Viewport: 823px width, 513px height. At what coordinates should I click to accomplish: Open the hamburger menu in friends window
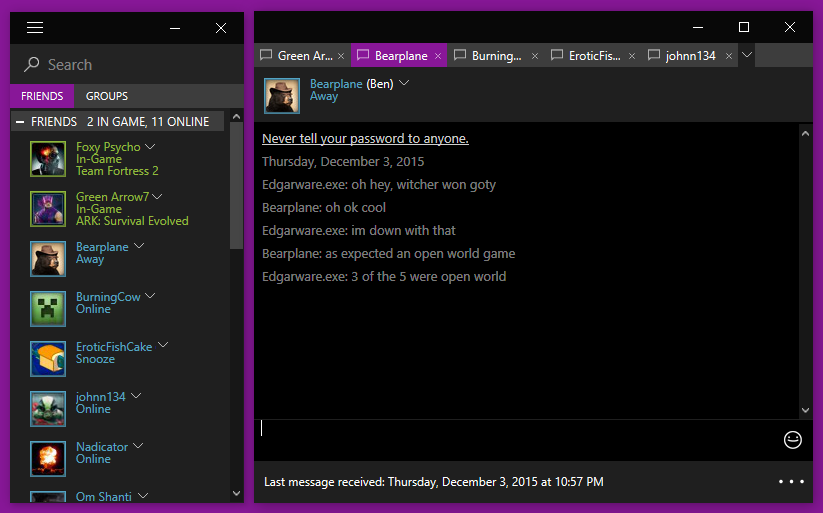coord(35,28)
